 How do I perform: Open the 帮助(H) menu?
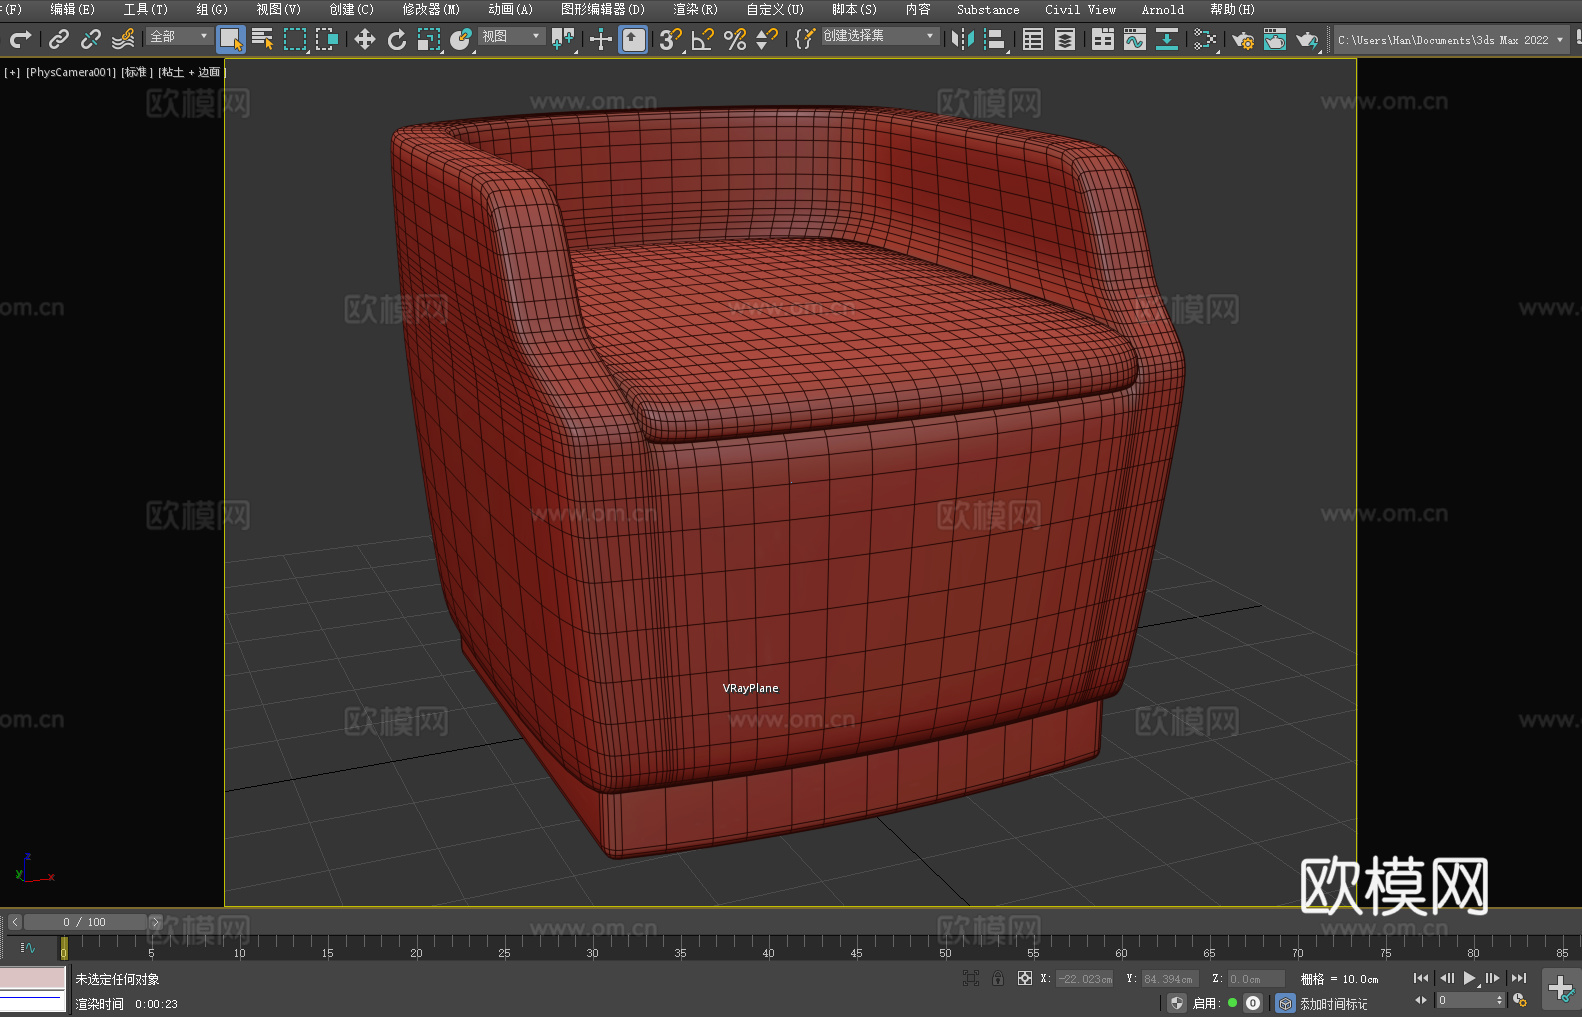(1232, 9)
